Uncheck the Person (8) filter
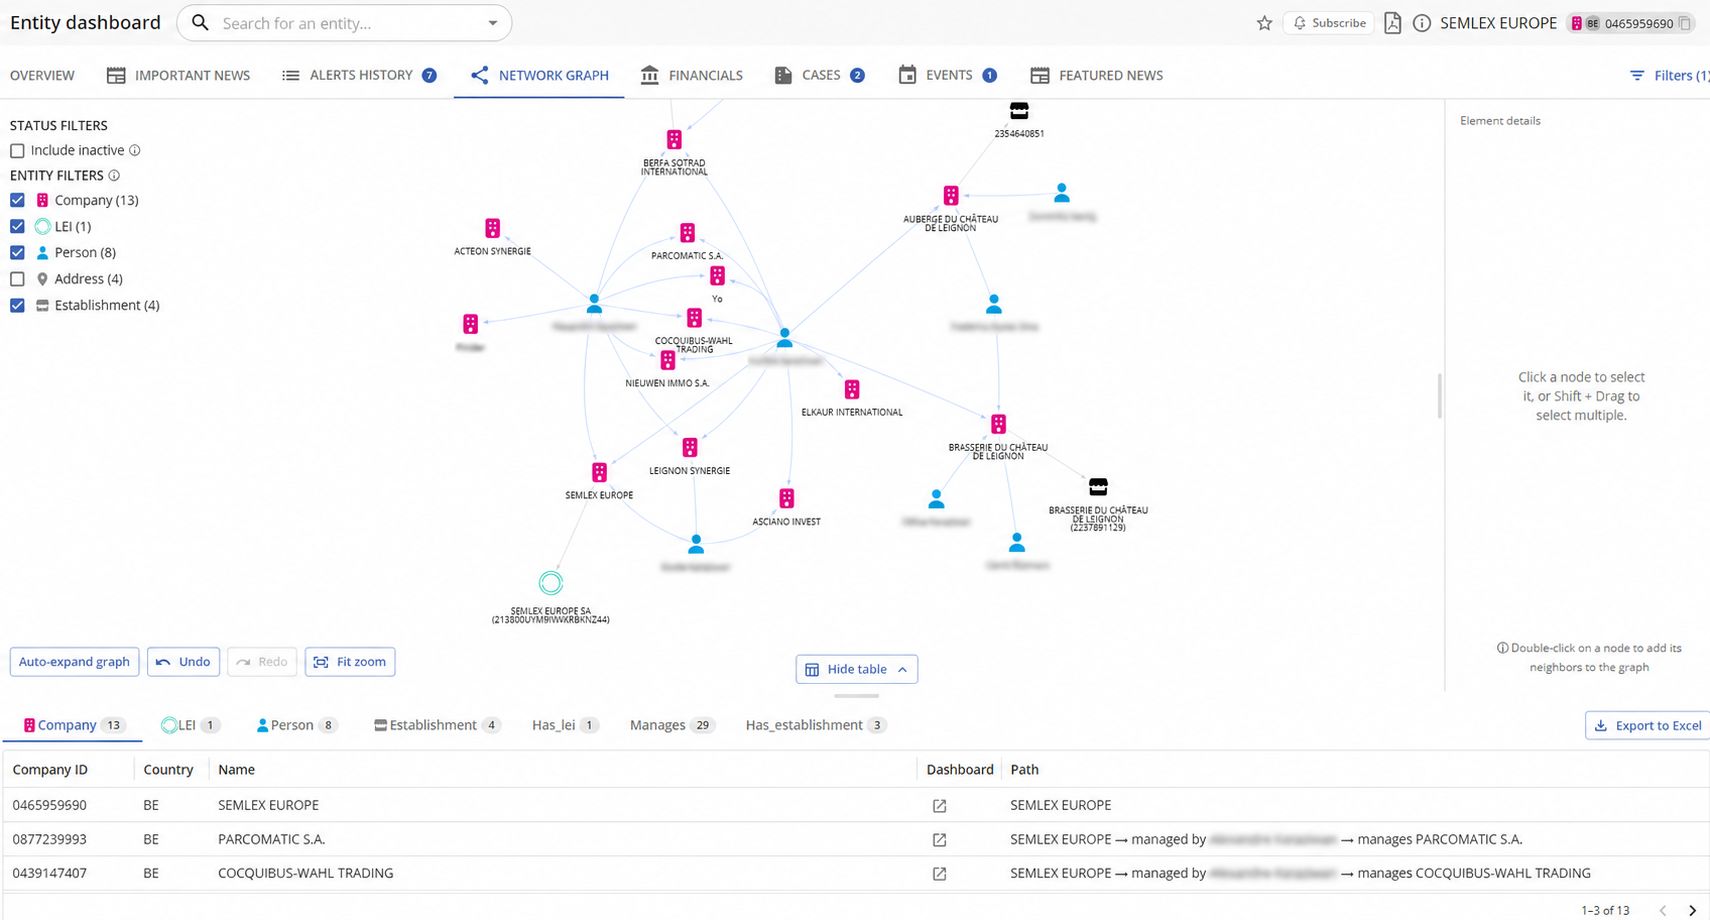 [17, 253]
